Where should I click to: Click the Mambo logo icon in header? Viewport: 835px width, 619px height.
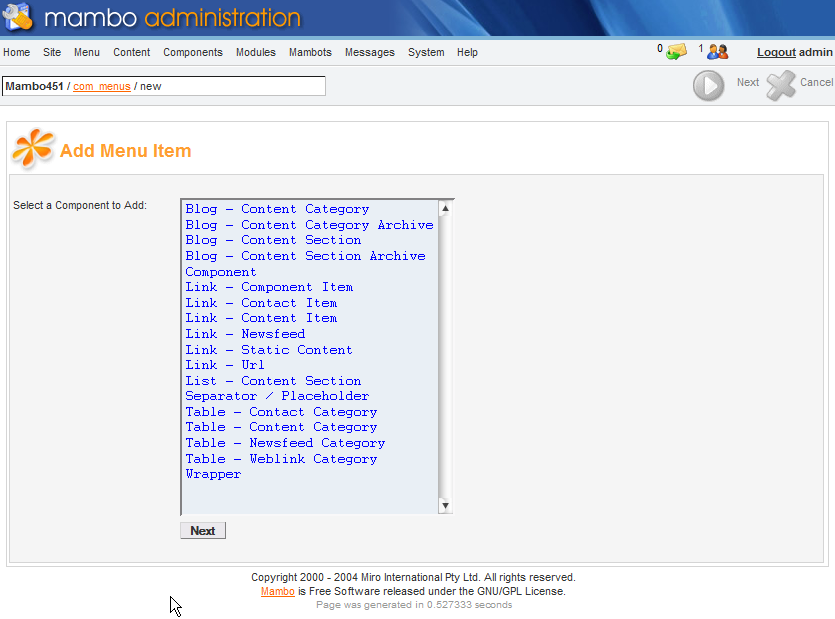pyautogui.click(x=18, y=17)
